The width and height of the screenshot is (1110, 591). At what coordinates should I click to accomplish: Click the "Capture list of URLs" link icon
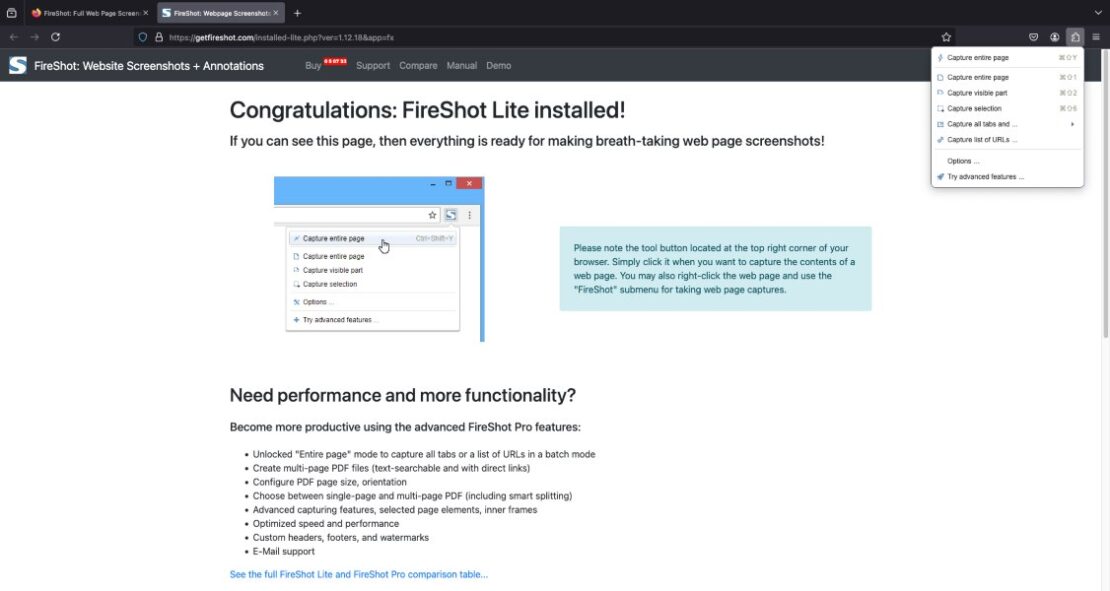pyautogui.click(x=940, y=139)
